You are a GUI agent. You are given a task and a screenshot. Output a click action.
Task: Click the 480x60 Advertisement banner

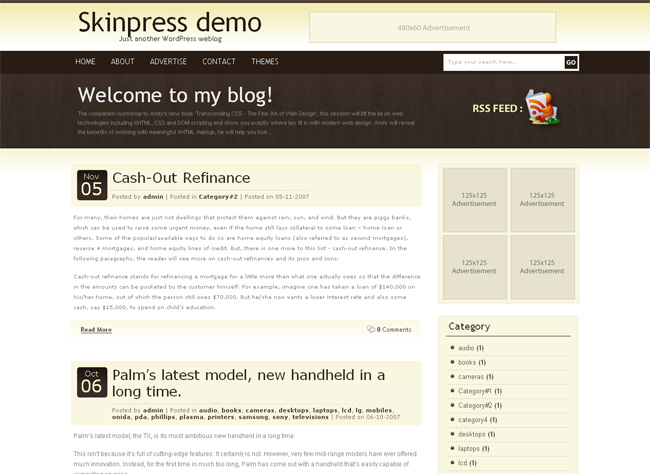[432, 27]
